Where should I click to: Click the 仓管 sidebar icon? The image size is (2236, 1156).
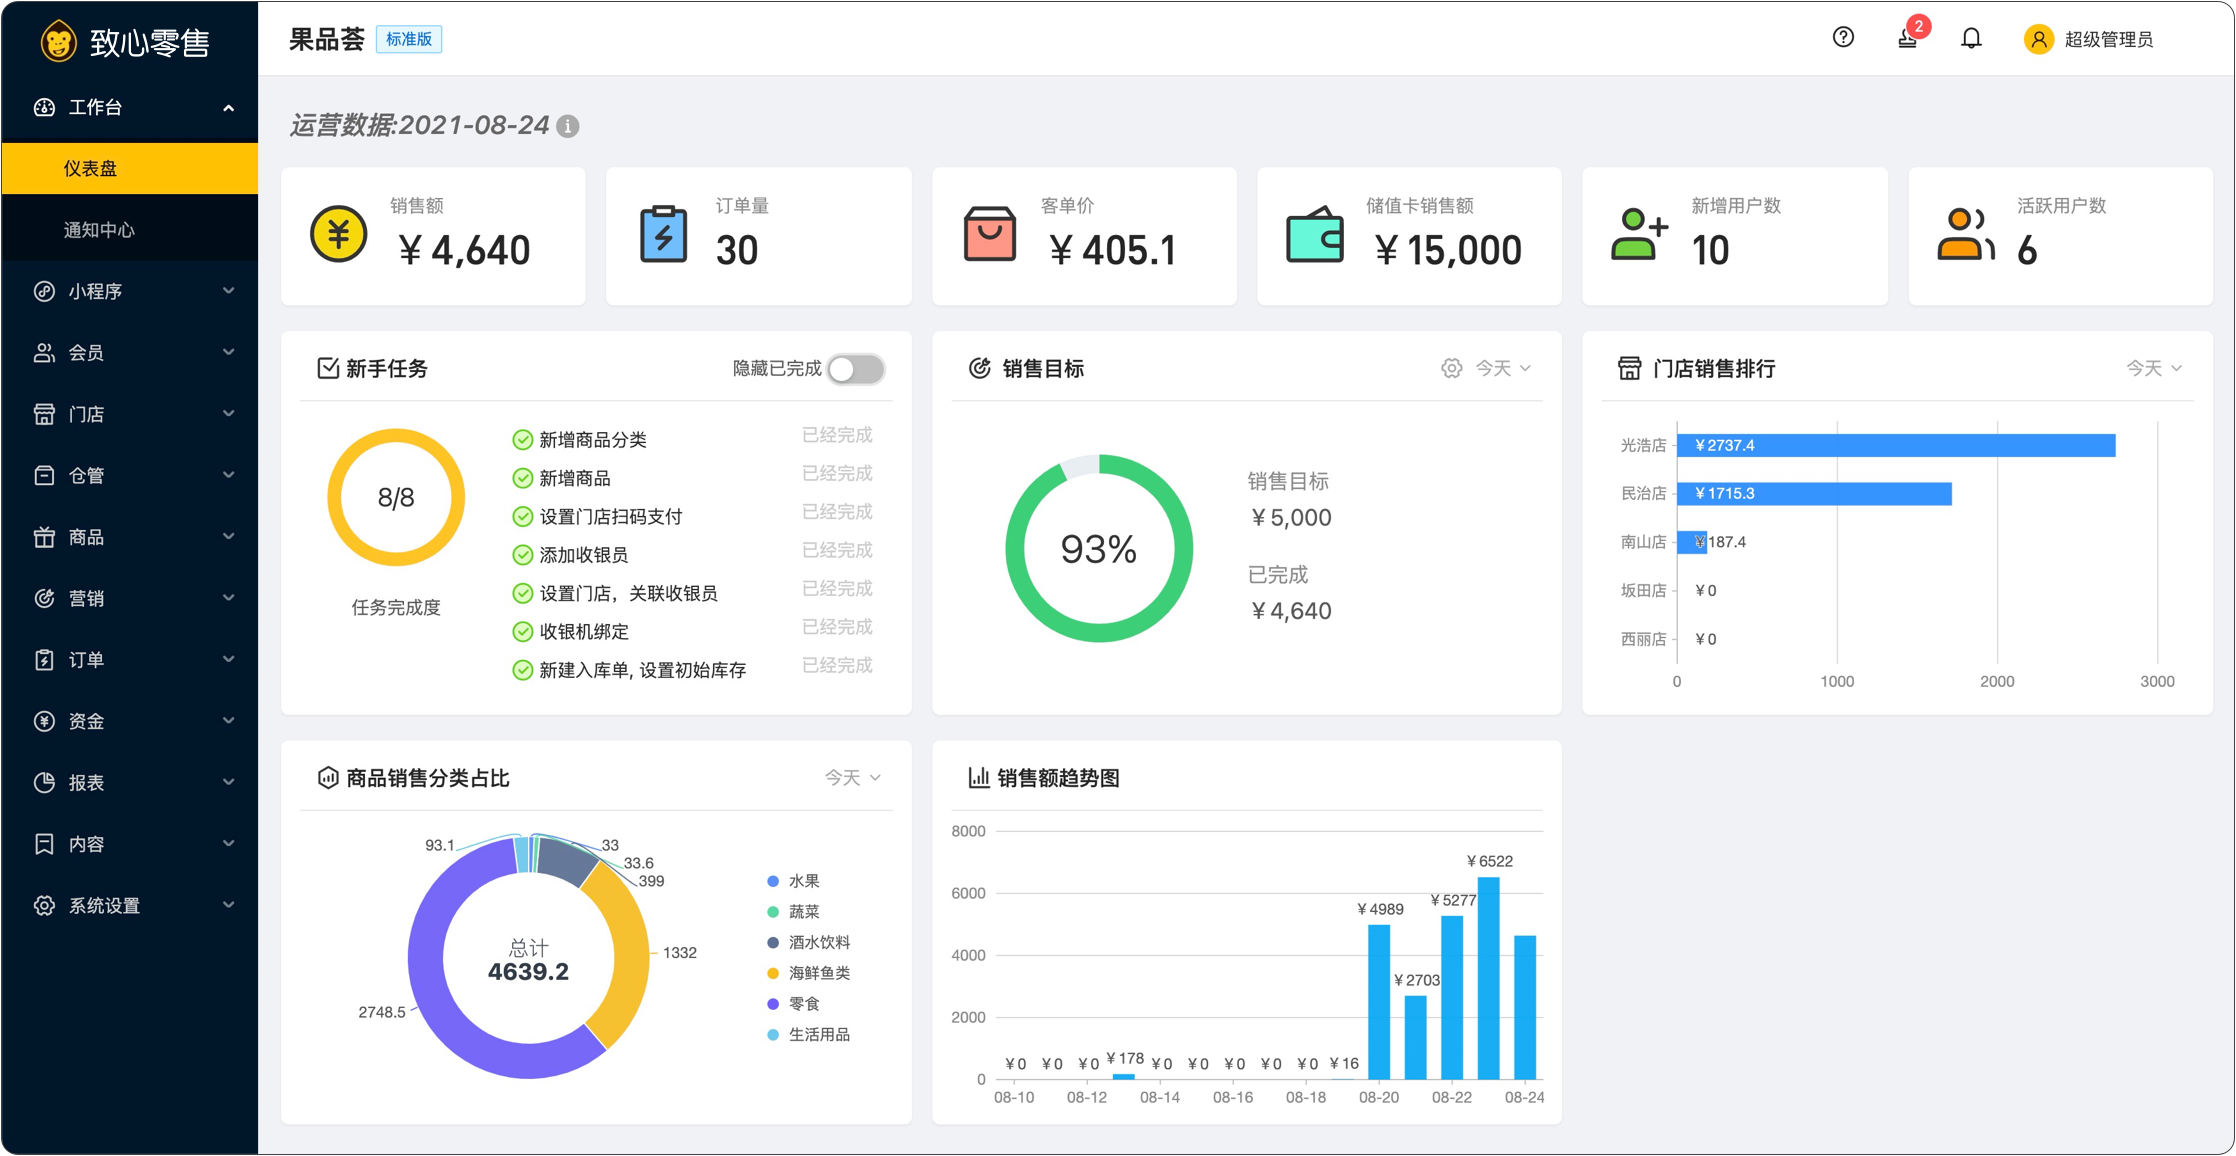(44, 475)
